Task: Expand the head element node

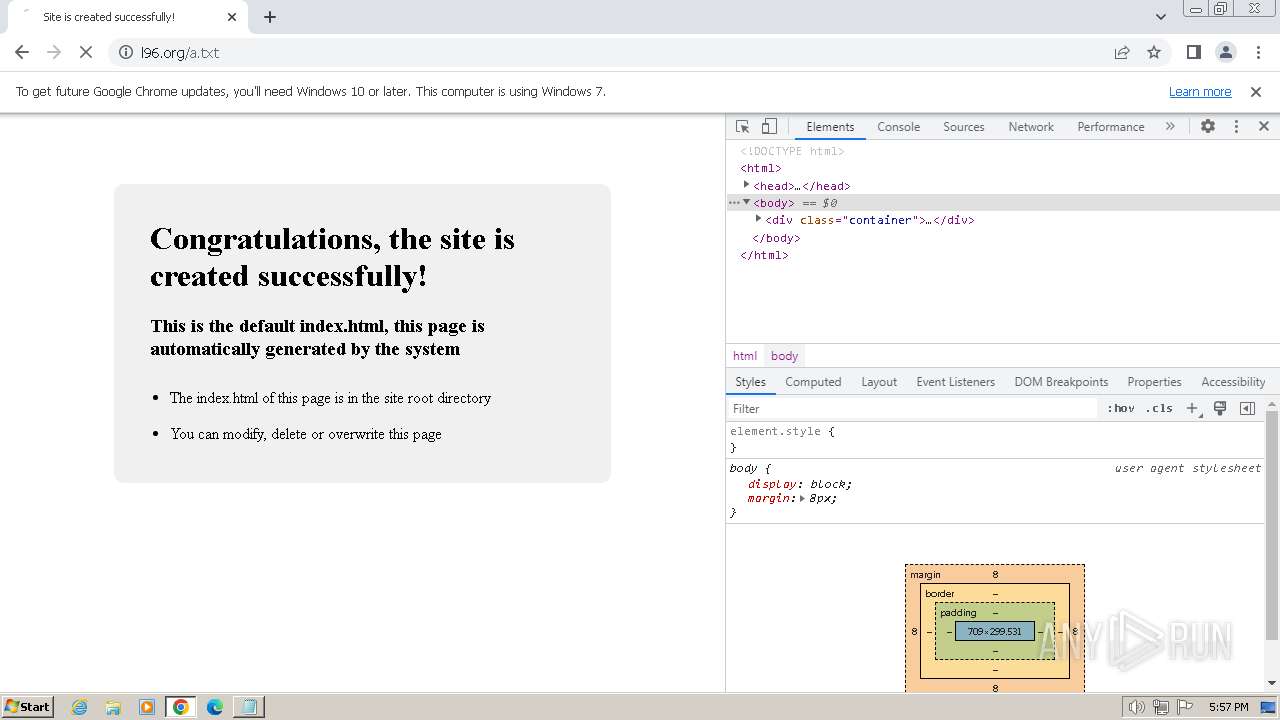Action: click(746, 185)
